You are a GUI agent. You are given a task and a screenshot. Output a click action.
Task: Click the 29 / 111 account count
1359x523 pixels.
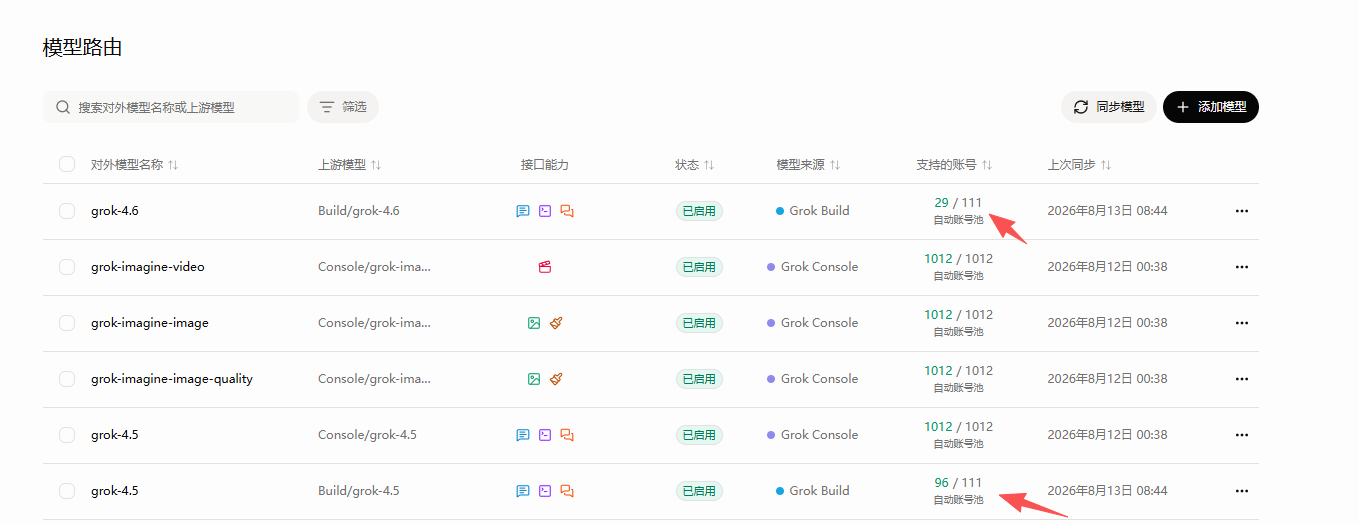click(958, 203)
